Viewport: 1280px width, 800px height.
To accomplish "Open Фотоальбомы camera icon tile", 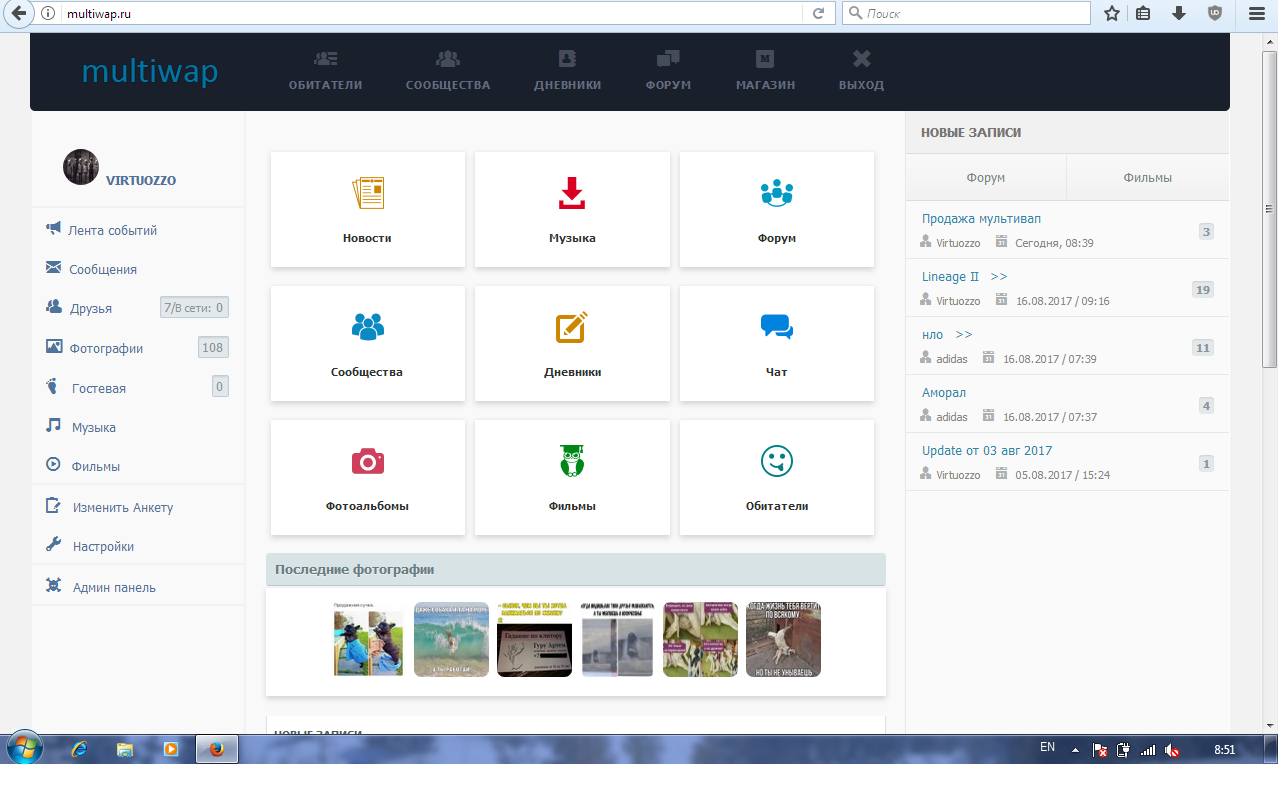I will pyautogui.click(x=367, y=461).
